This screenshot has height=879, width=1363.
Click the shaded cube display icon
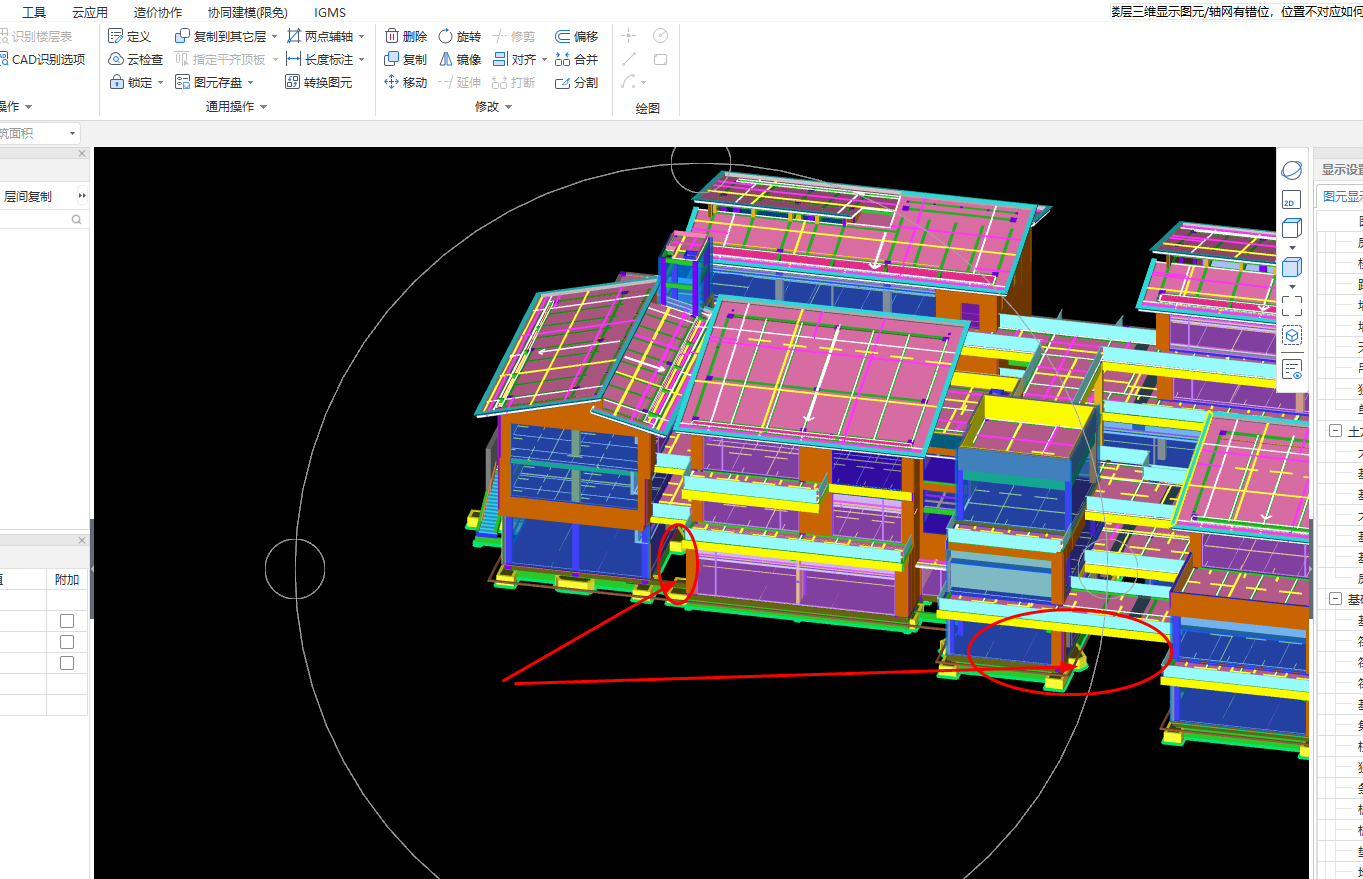click(x=1292, y=266)
